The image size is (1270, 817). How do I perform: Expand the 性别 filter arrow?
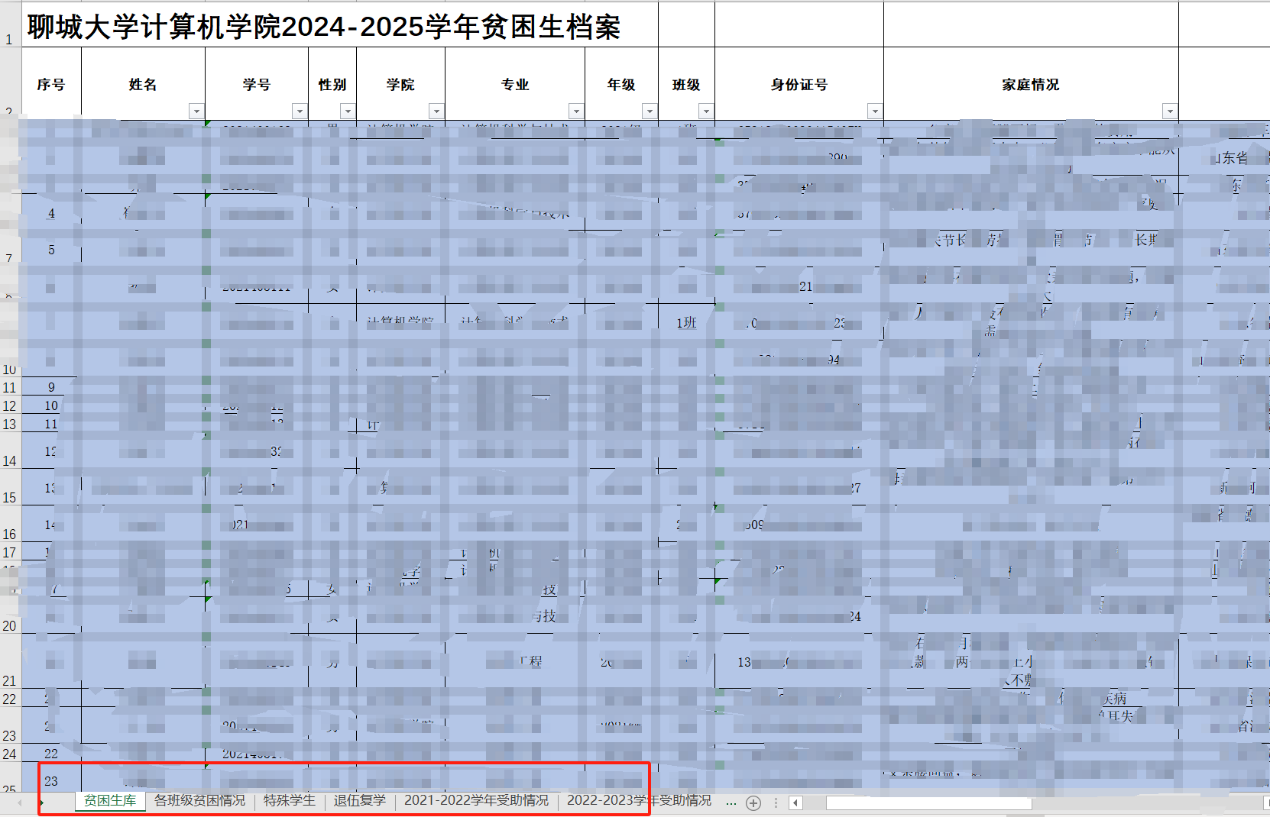click(347, 111)
